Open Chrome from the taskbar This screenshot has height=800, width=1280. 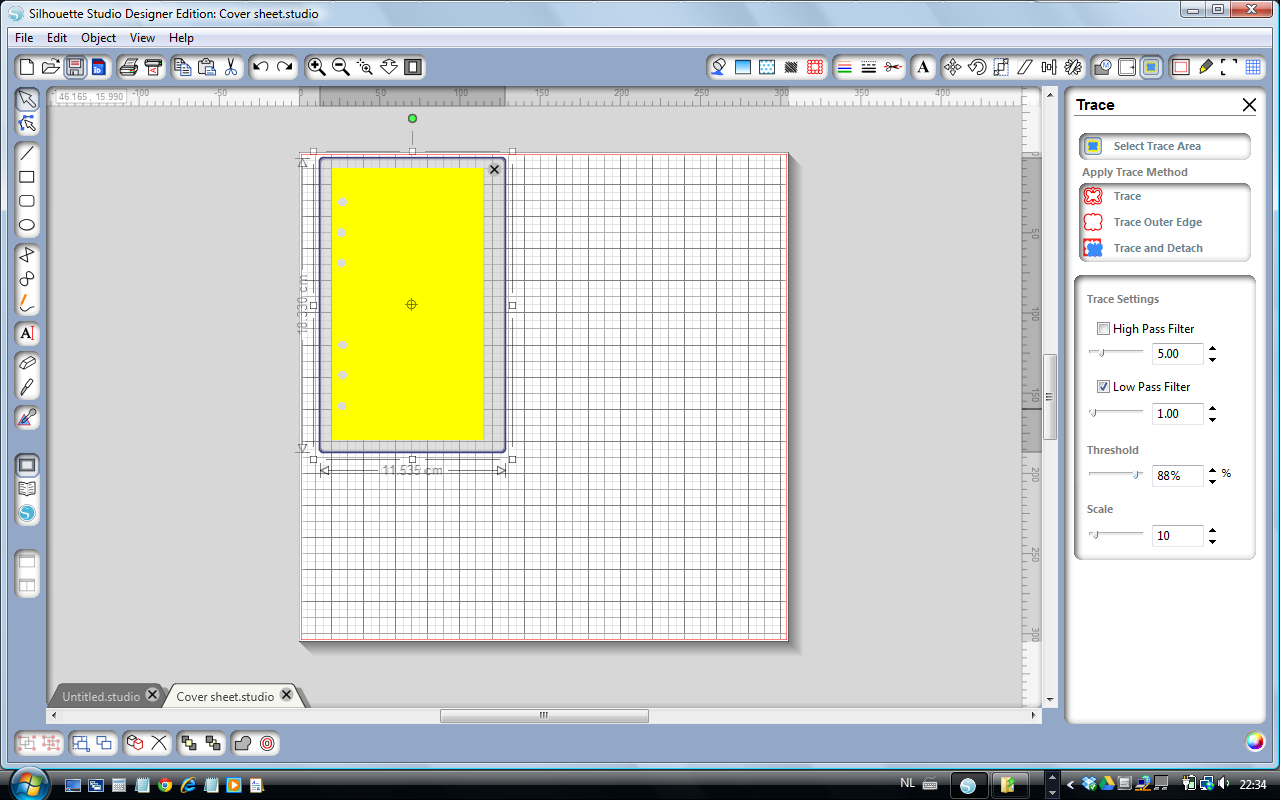click(x=164, y=784)
